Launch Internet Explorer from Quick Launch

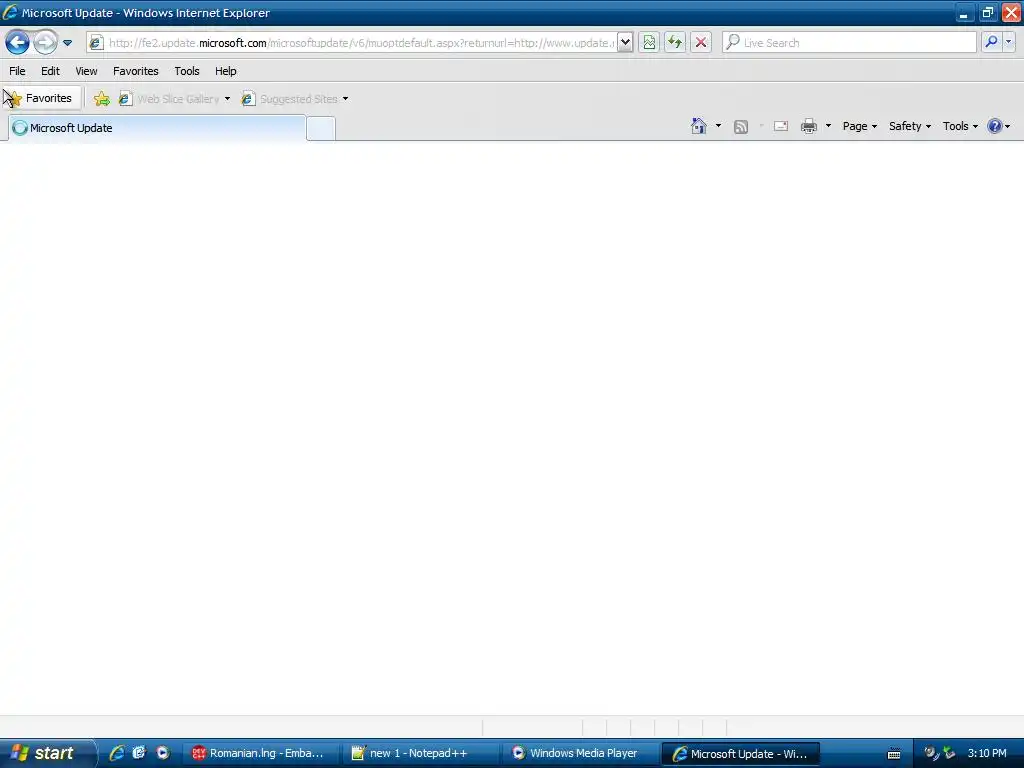(117, 753)
